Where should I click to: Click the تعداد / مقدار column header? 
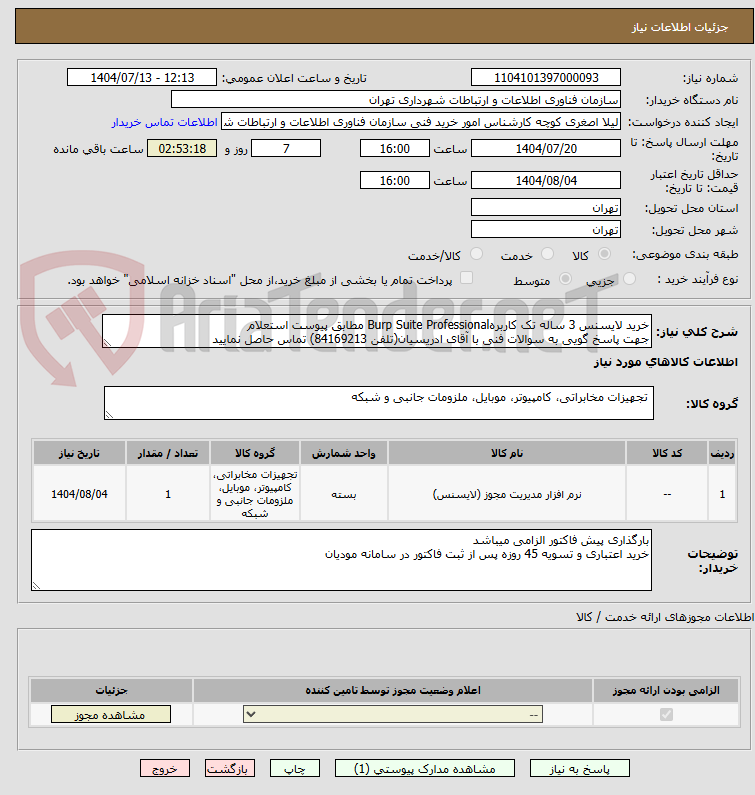pos(168,453)
